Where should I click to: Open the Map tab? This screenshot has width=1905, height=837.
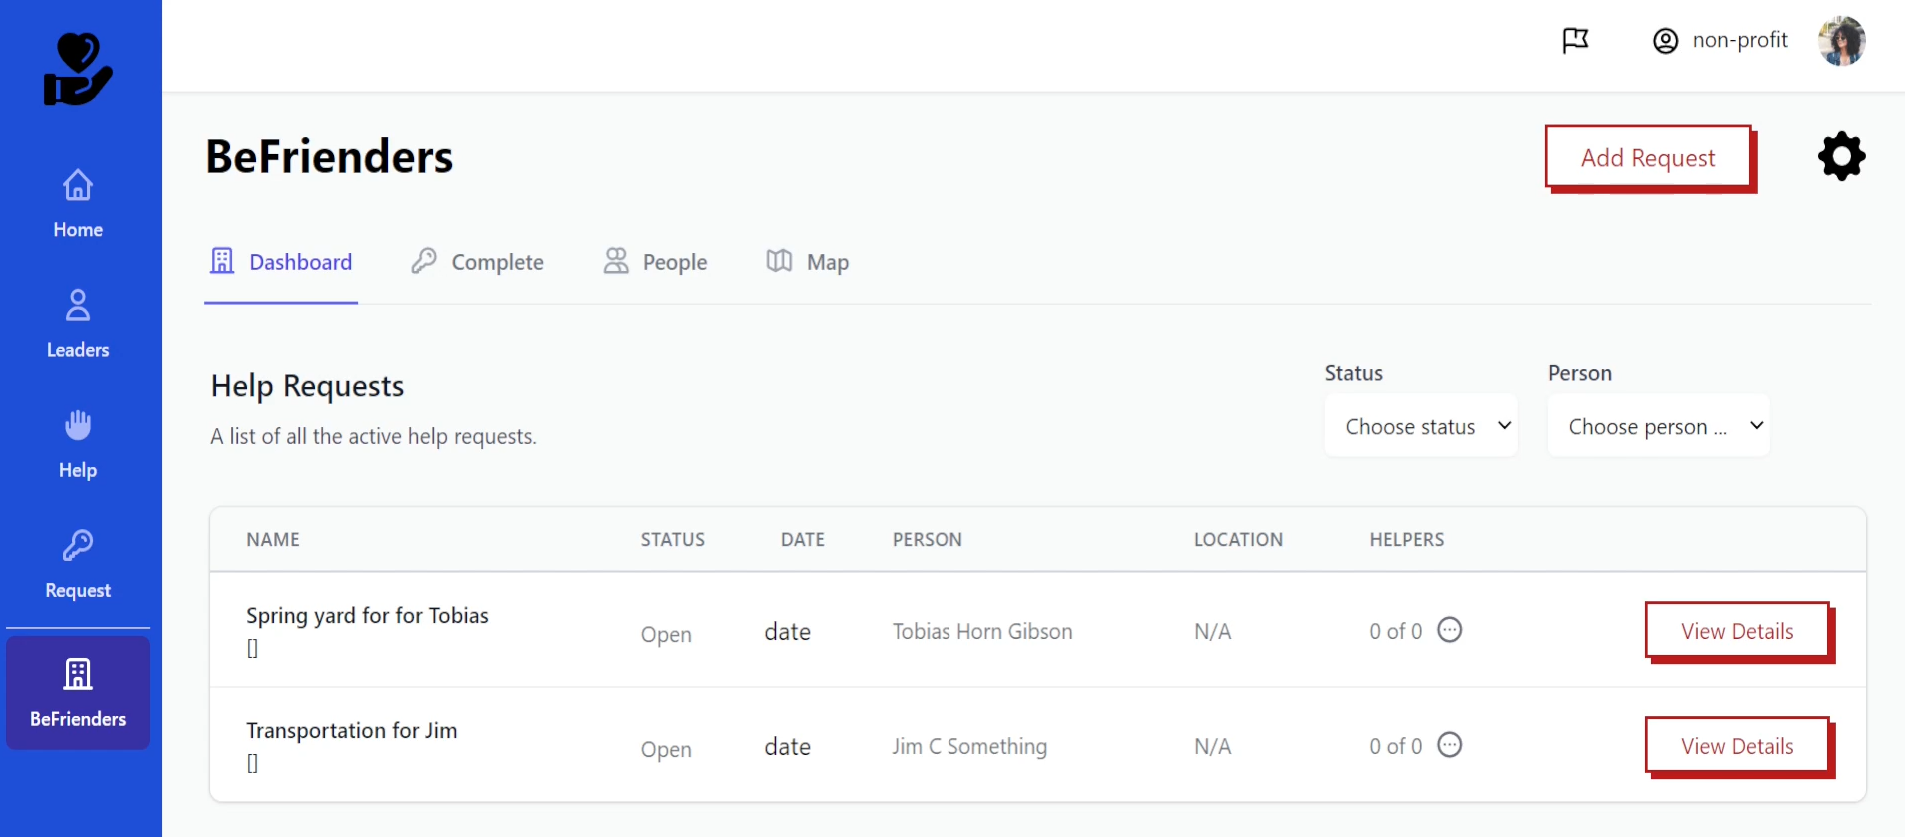click(808, 262)
